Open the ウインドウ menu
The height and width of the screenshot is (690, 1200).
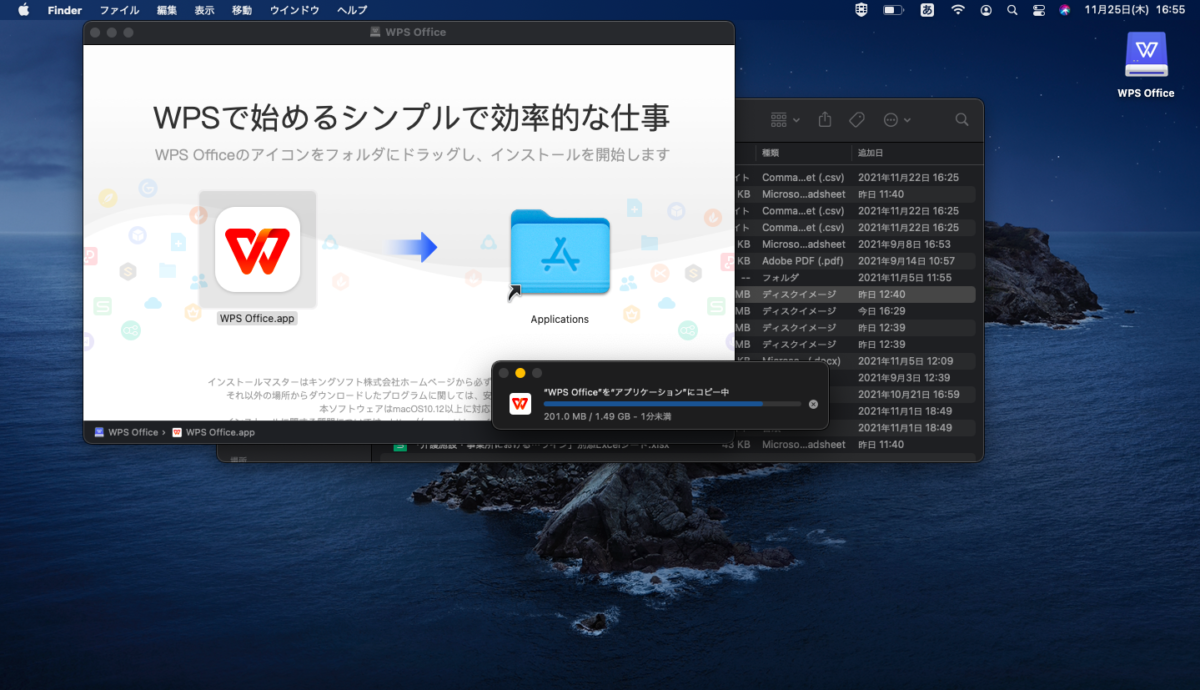pyautogui.click(x=295, y=10)
